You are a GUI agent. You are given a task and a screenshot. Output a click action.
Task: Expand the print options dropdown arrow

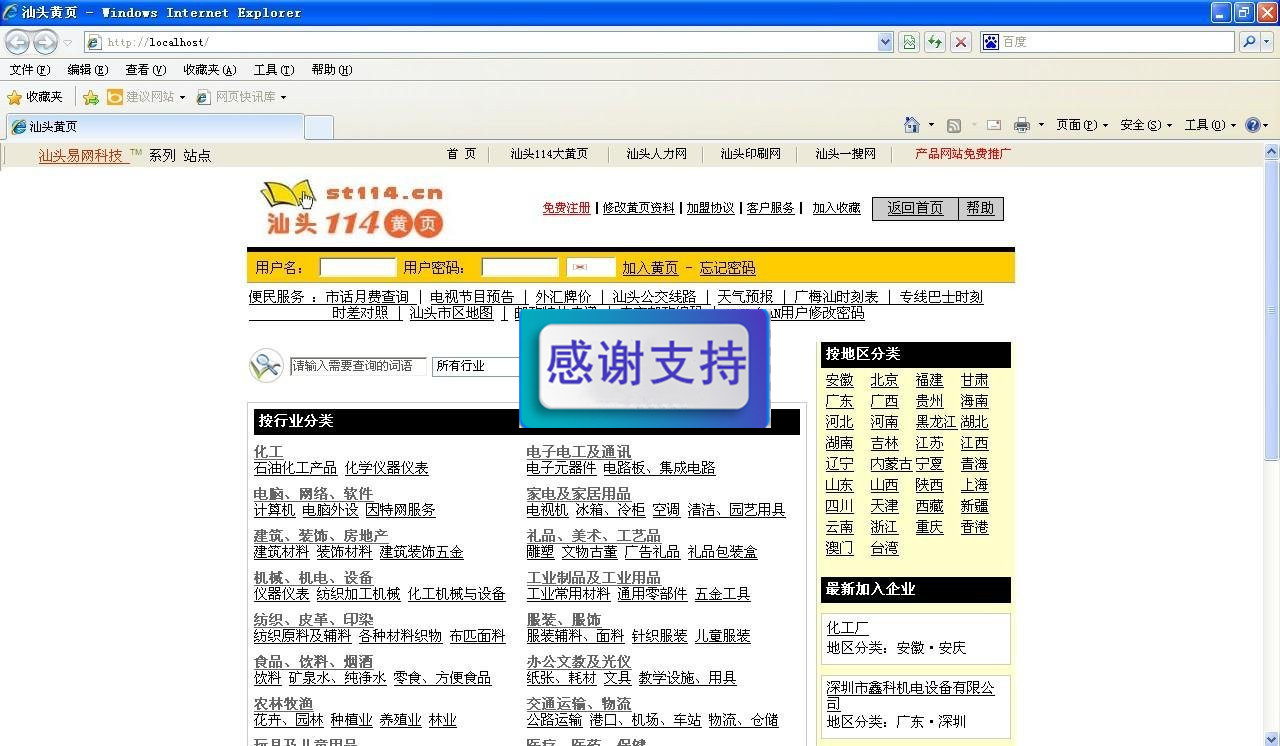coord(1041,125)
